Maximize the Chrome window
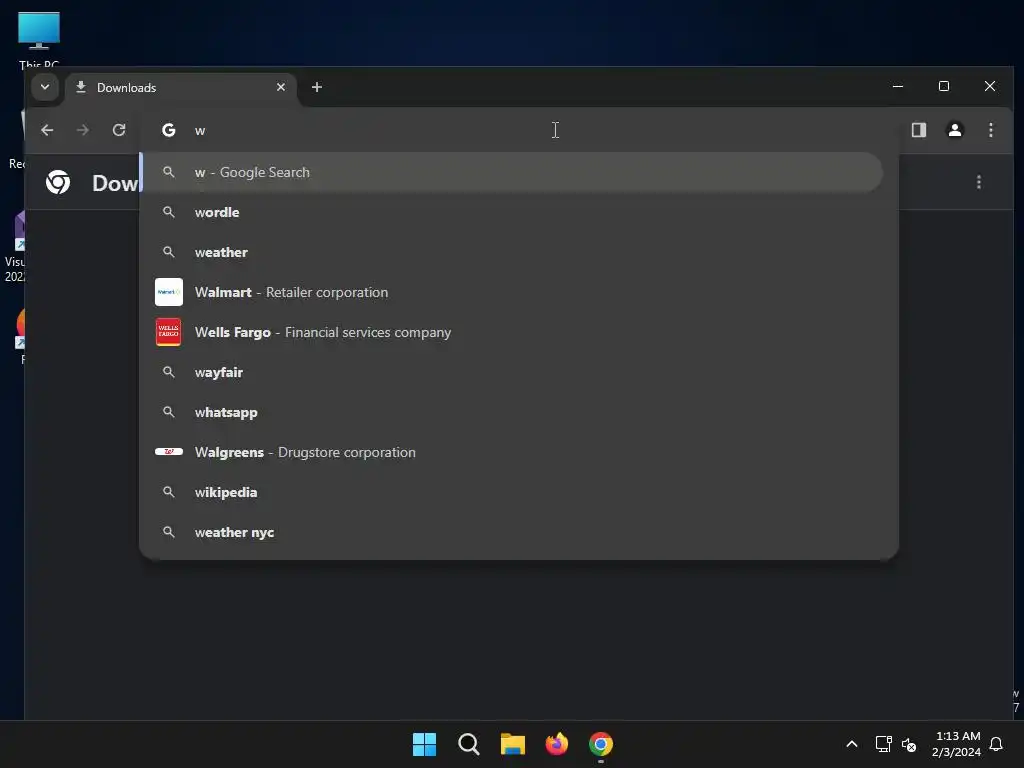The image size is (1024, 768). tap(944, 86)
